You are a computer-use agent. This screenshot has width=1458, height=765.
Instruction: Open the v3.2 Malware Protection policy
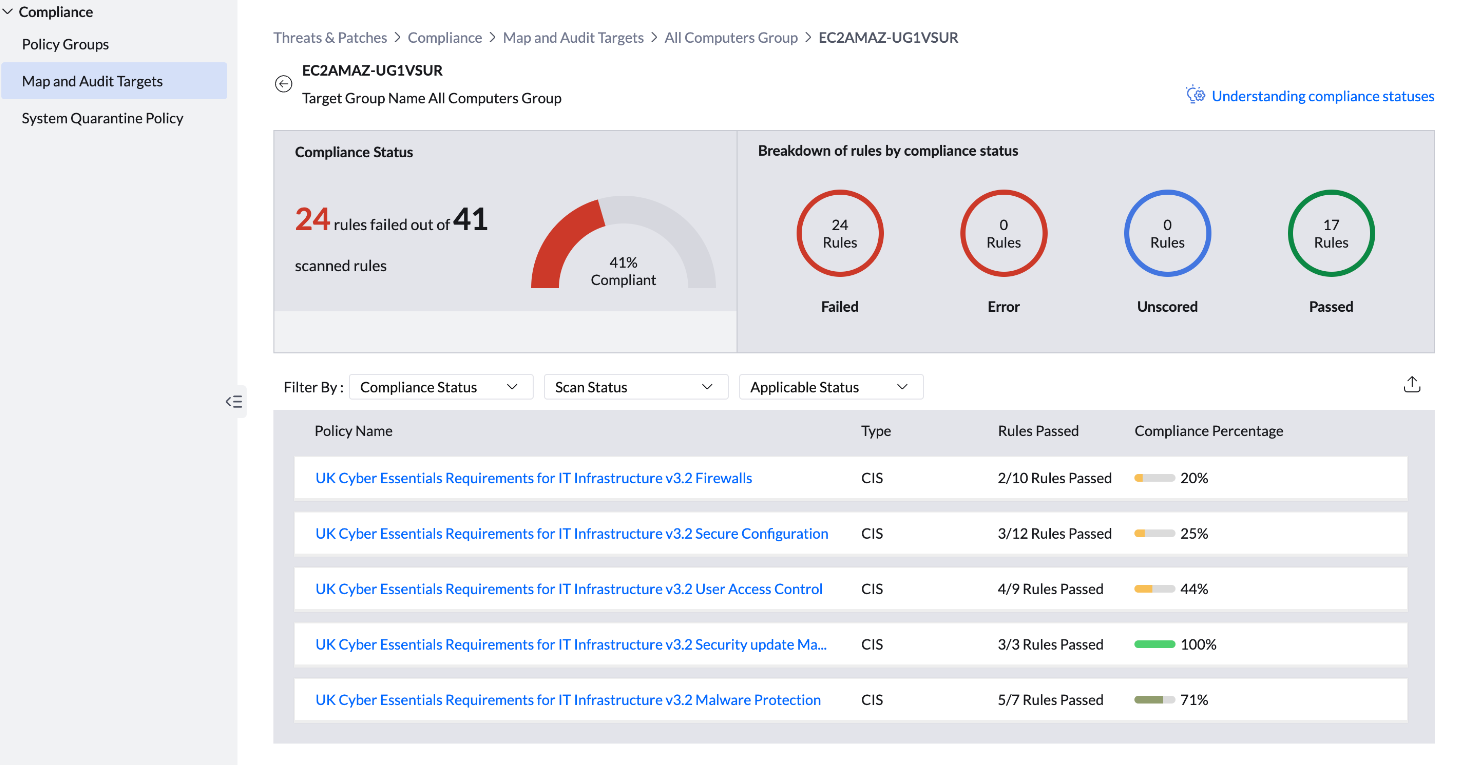point(566,699)
